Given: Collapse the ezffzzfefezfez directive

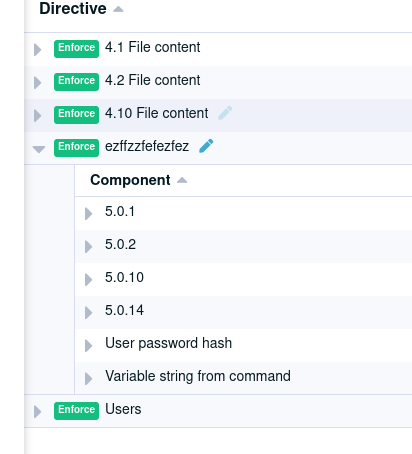Looking at the screenshot, I should pyautogui.click(x=39, y=149).
